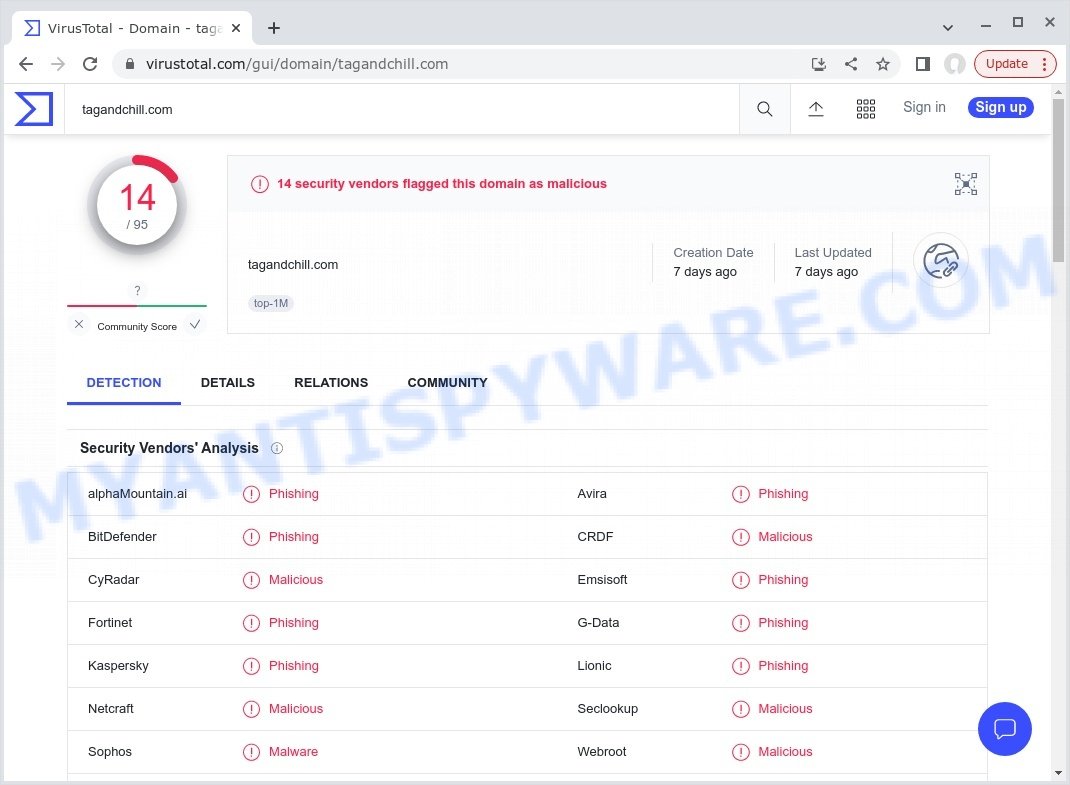
Task: Click the Fortinet Phishing result
Action: (293, 623)
